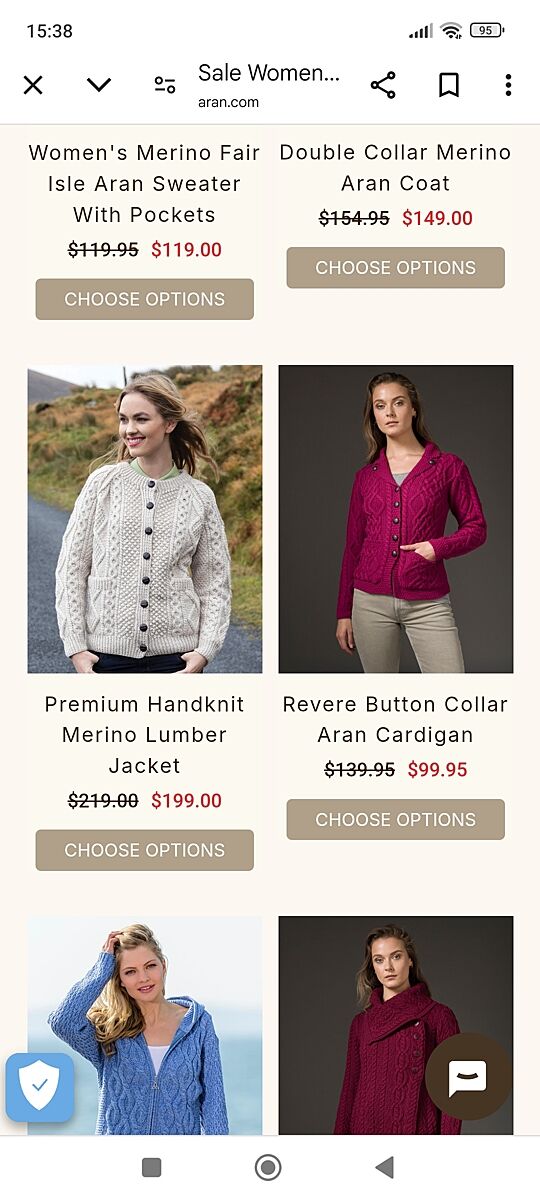Bookmark this page icon
Image resolution: width=540 pixels, height=1200 pixels.
pos(449,85)
